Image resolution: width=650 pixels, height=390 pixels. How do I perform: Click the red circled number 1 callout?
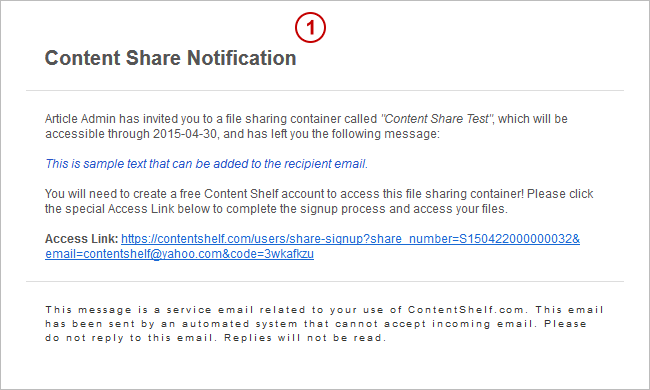click(310, 28)
